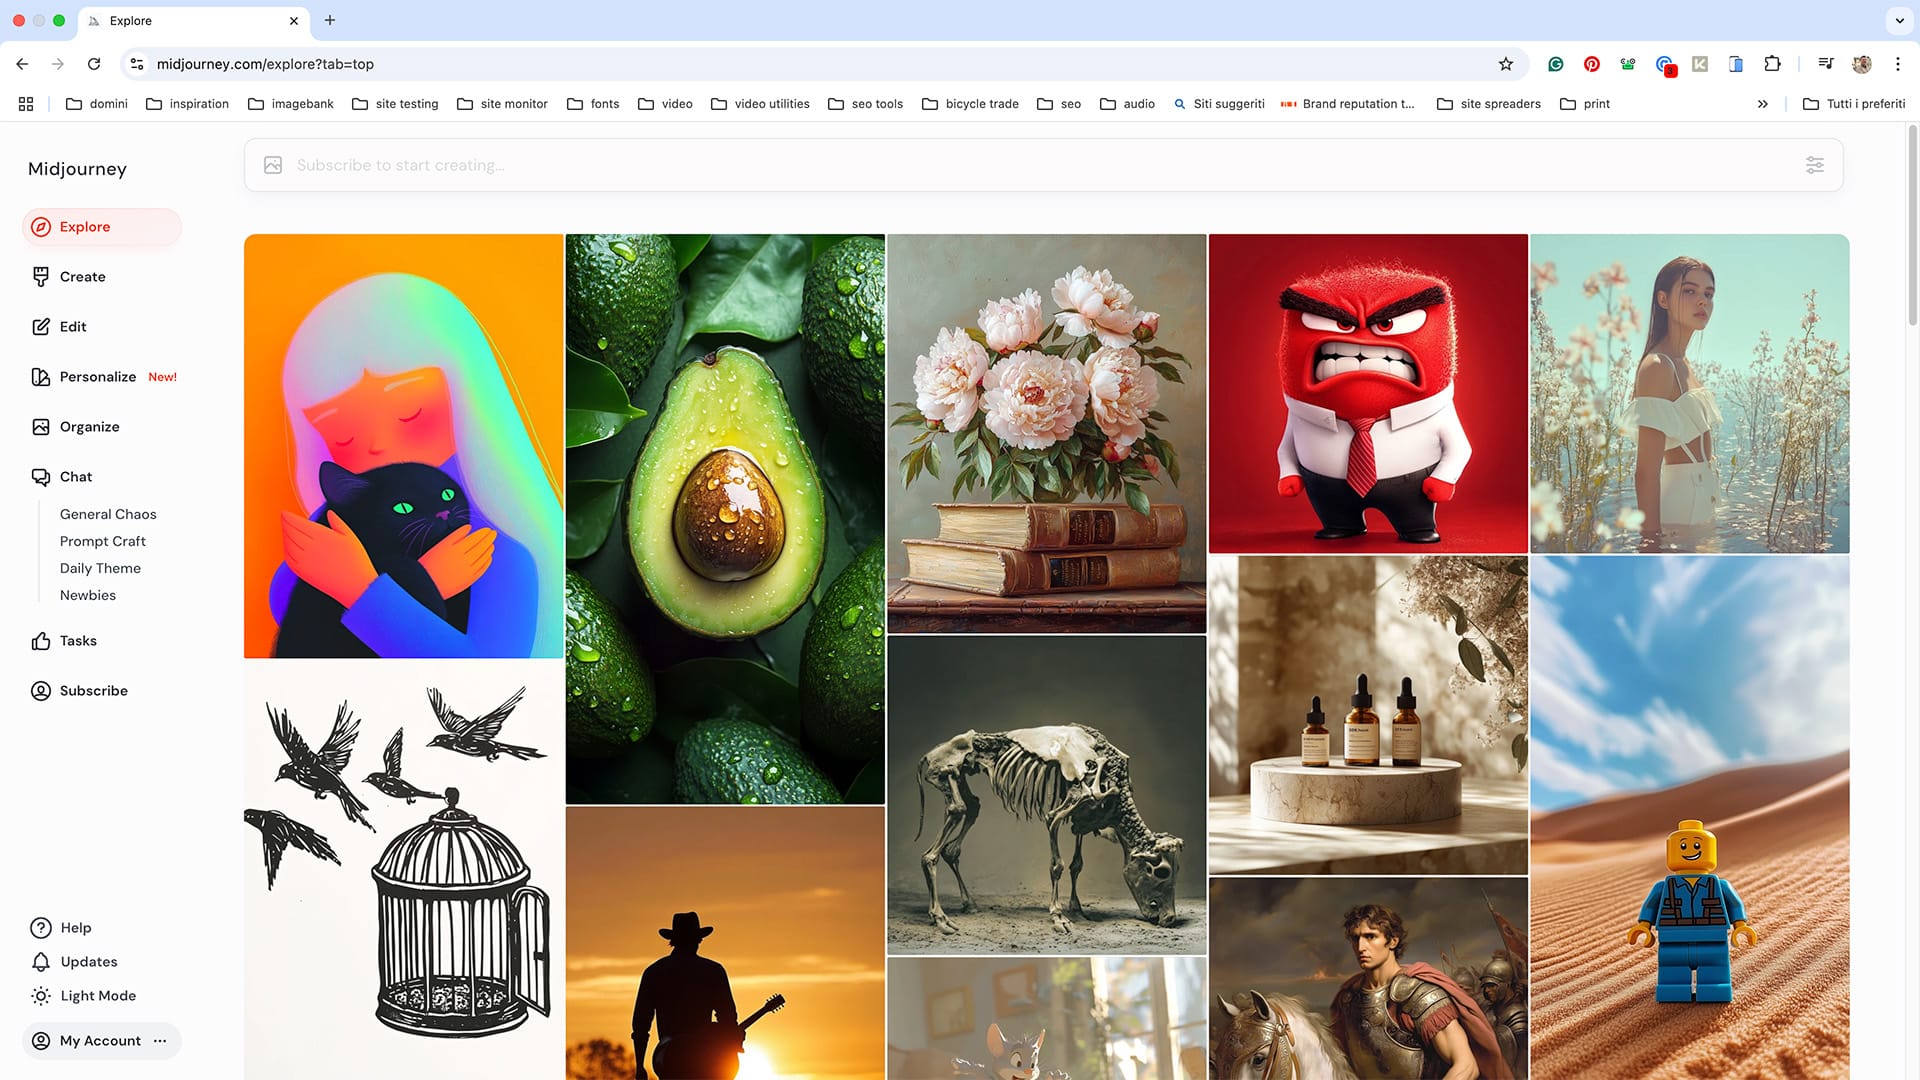Expand the My Account three-dots menu

click(160, 1041)
